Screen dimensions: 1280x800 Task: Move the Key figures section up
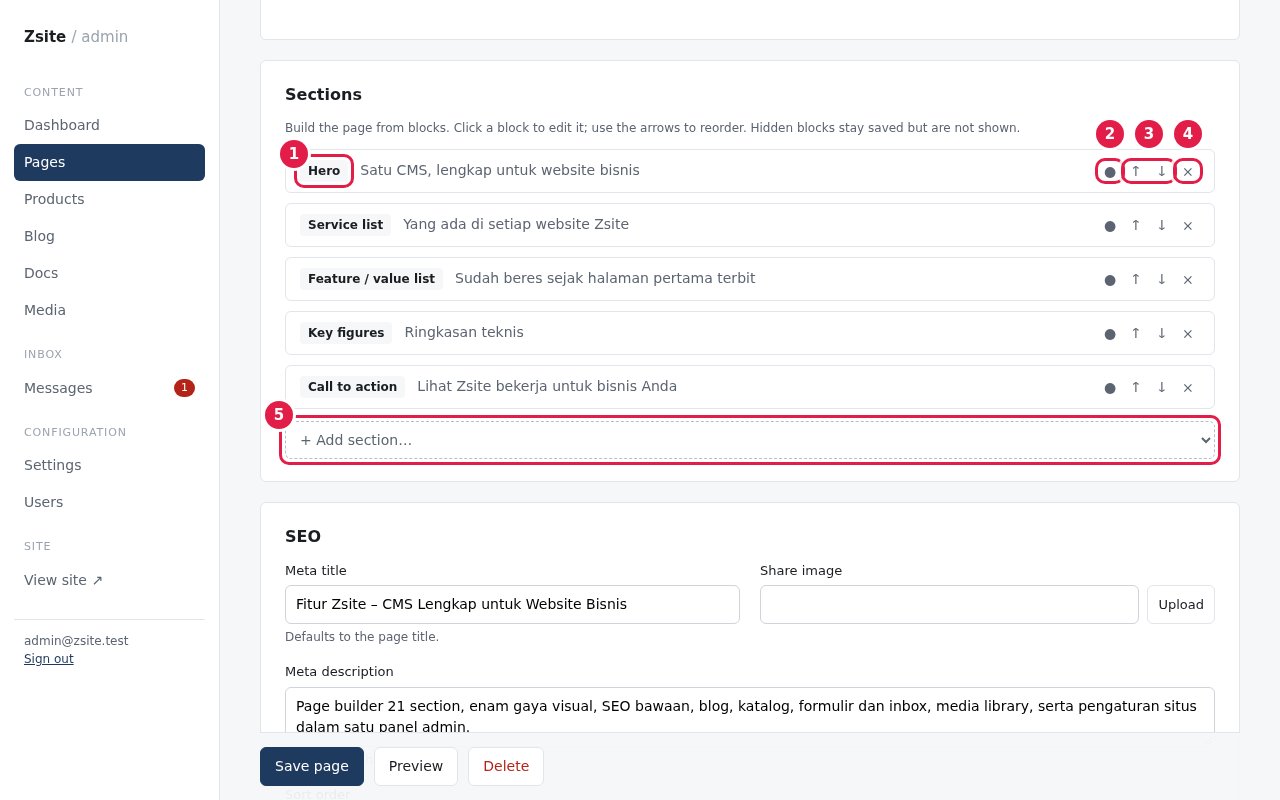point(1136,333)
